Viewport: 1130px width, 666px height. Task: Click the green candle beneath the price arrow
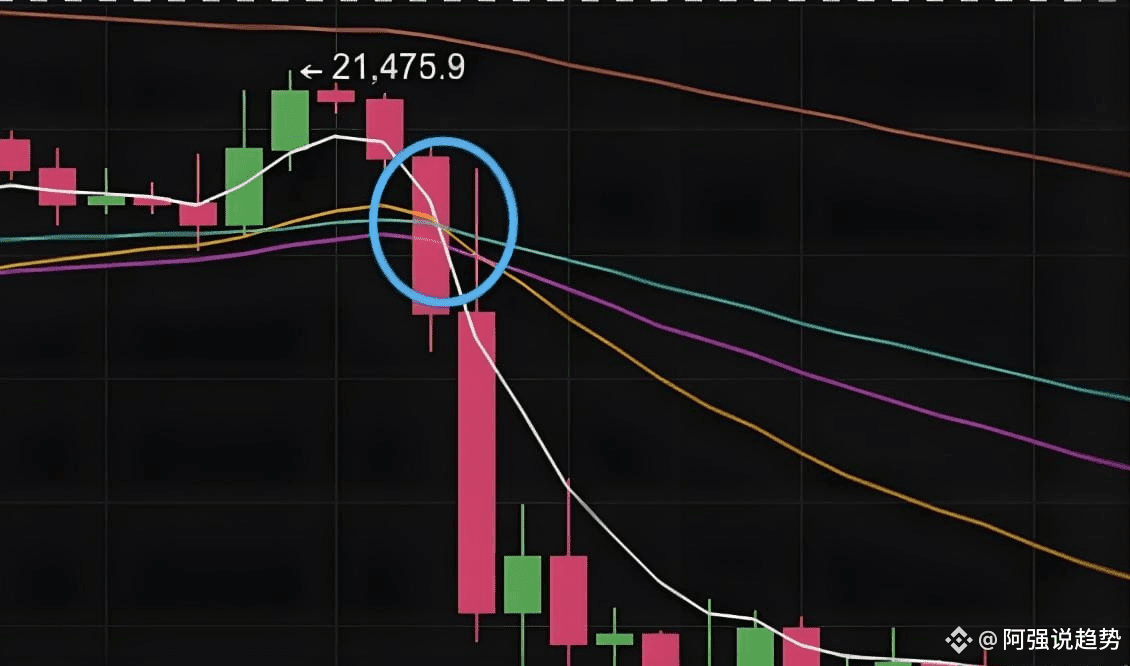[290, 120]
